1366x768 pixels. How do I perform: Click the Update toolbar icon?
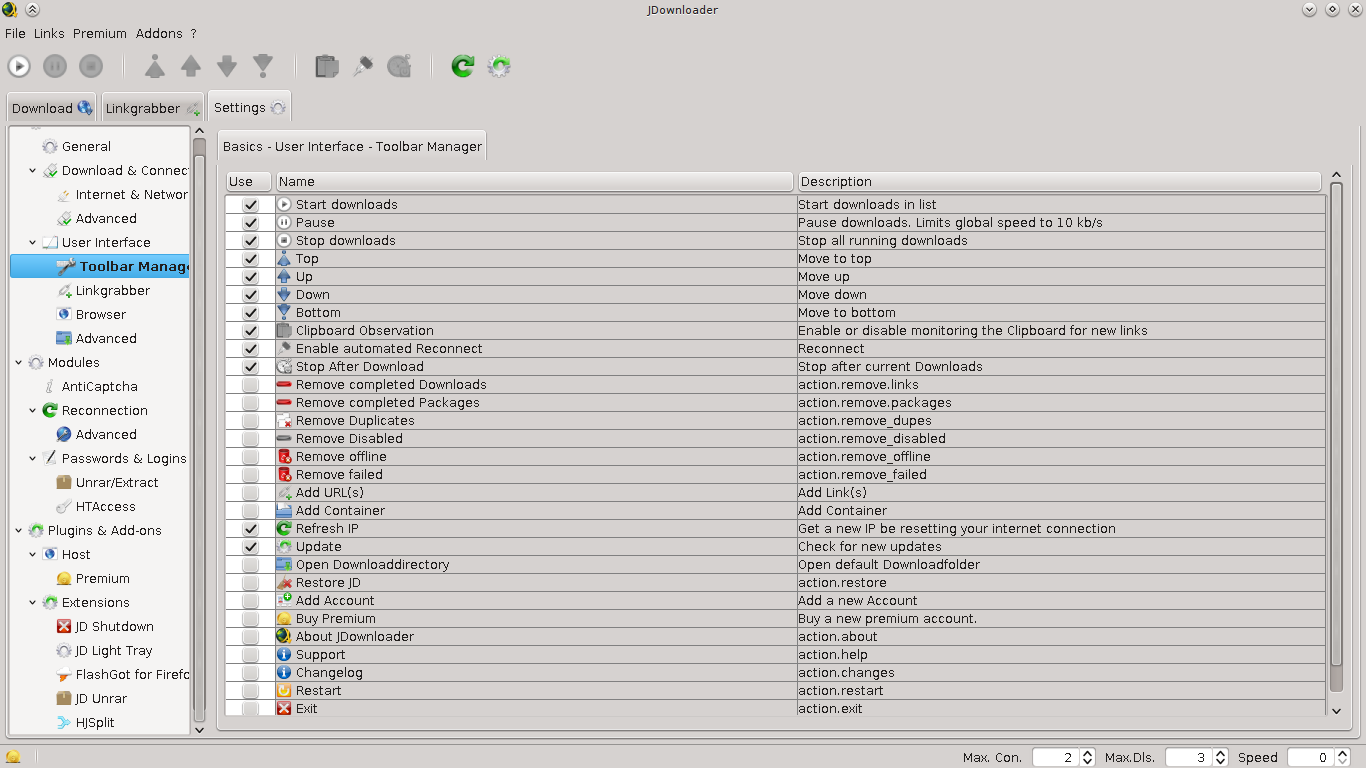(x=499, y=66)
